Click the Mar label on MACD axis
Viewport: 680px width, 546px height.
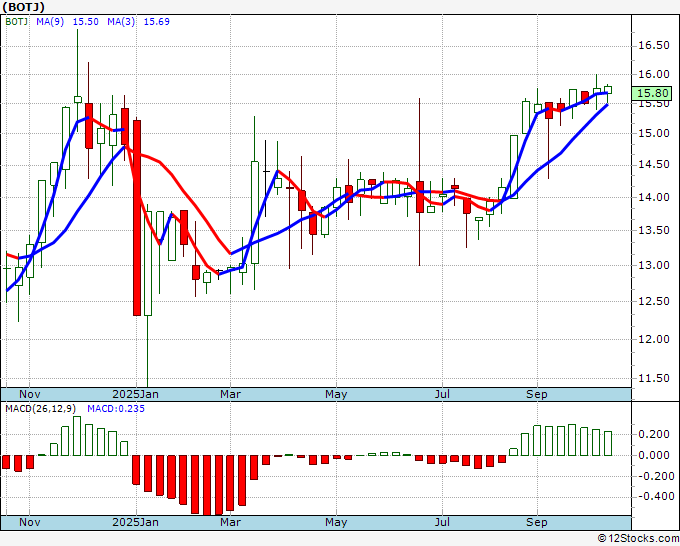click(x=230, y=522)
